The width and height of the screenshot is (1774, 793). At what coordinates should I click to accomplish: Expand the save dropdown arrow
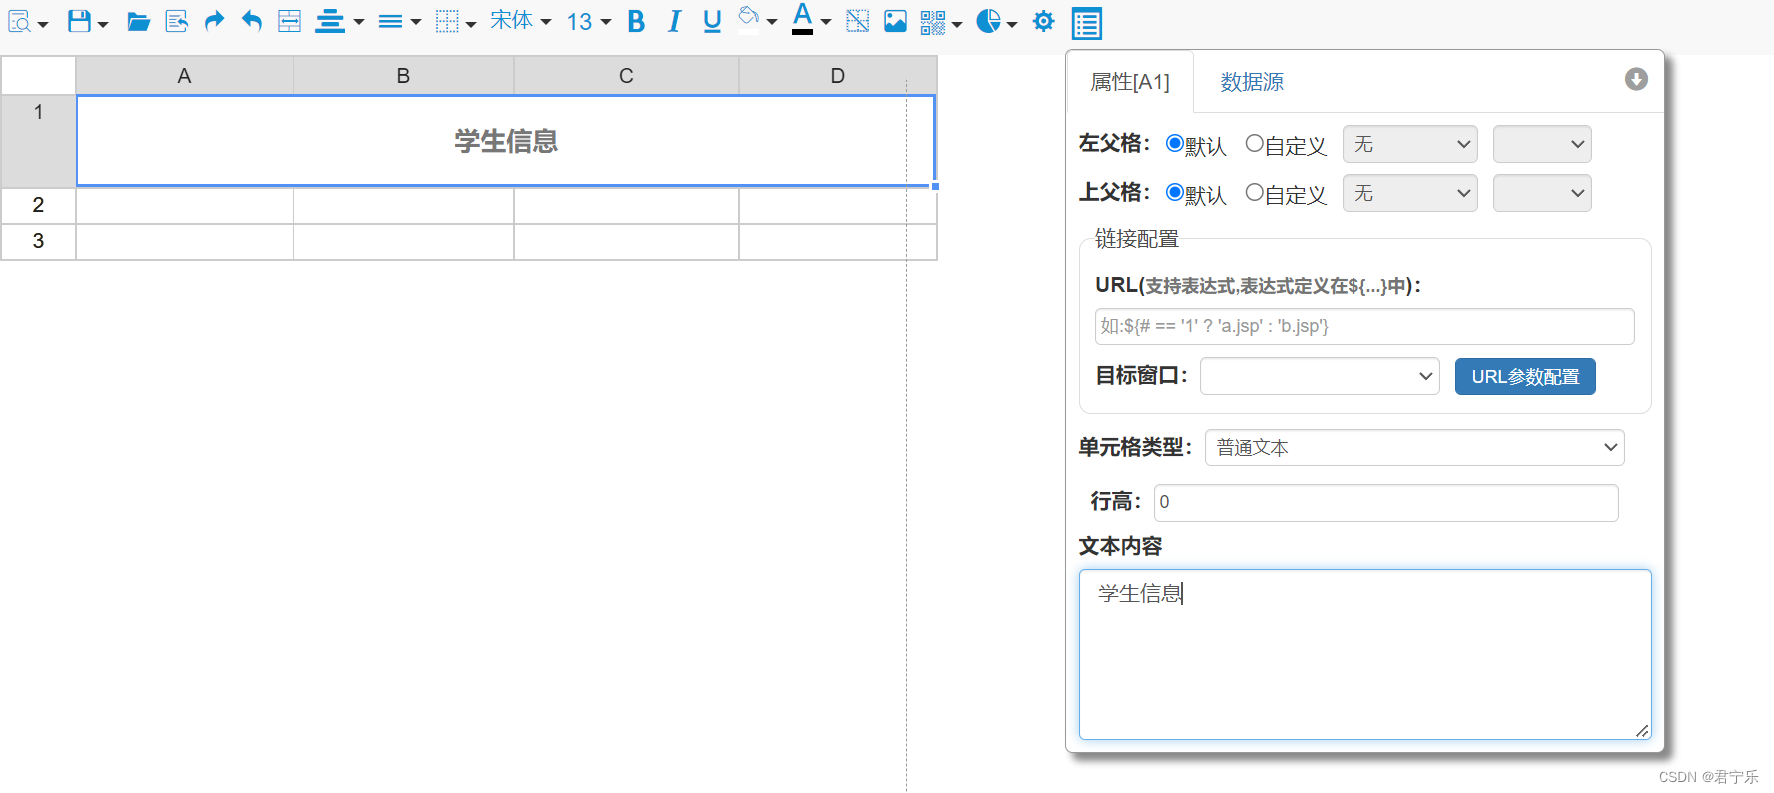tap(103, 24)
